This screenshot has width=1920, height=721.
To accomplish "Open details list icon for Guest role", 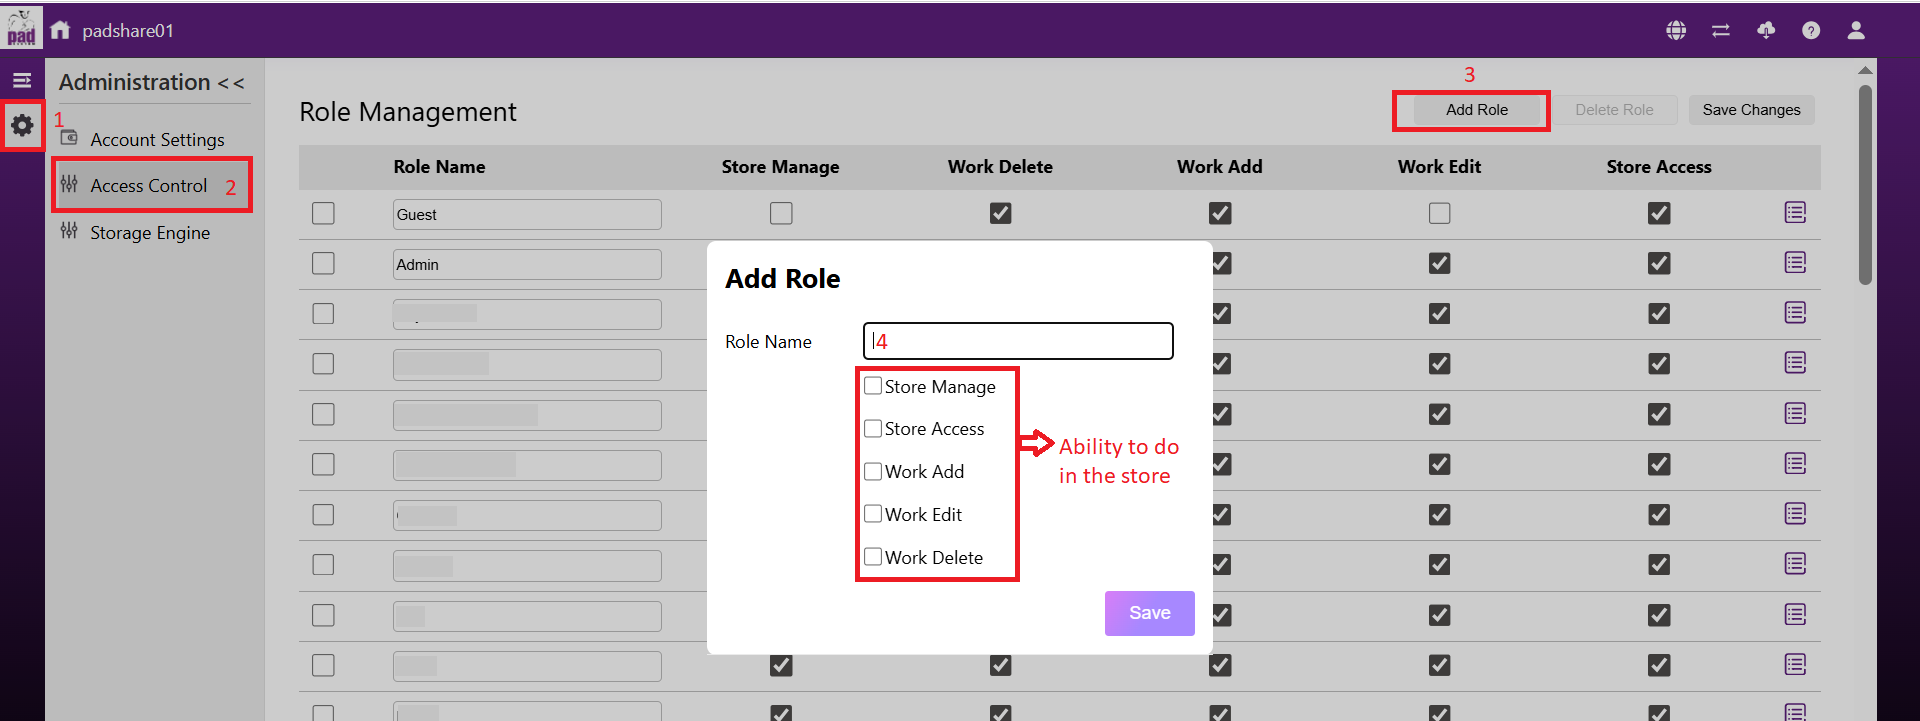I will (x=1795, y=213).
